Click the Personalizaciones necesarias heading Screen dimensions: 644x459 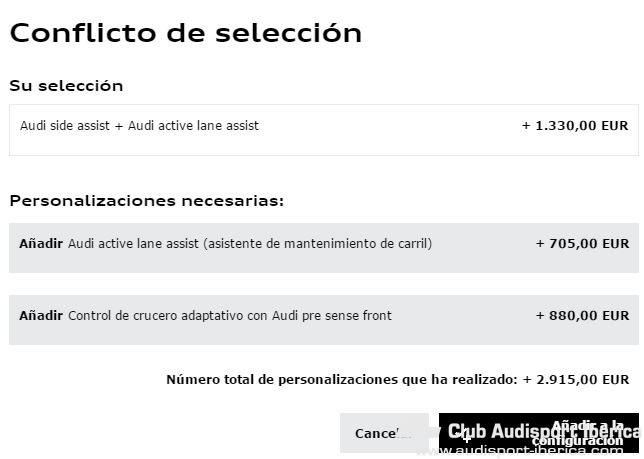(147, 201)
